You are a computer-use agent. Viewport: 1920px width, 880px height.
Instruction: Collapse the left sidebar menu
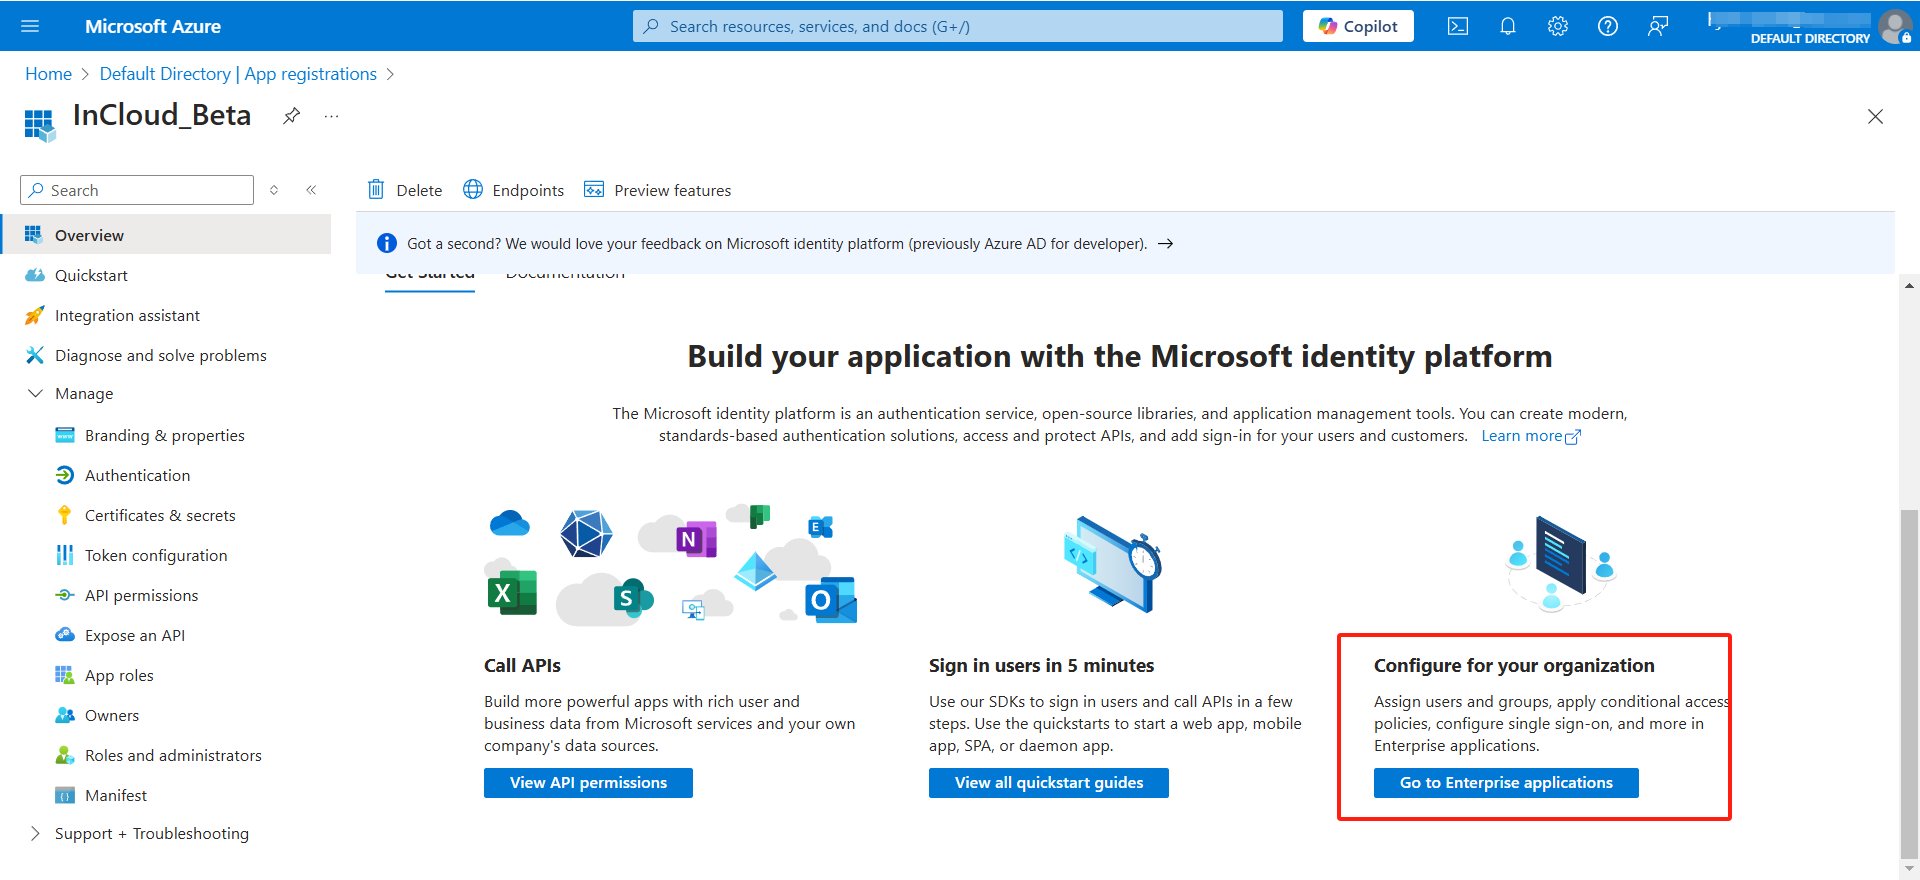311,190
